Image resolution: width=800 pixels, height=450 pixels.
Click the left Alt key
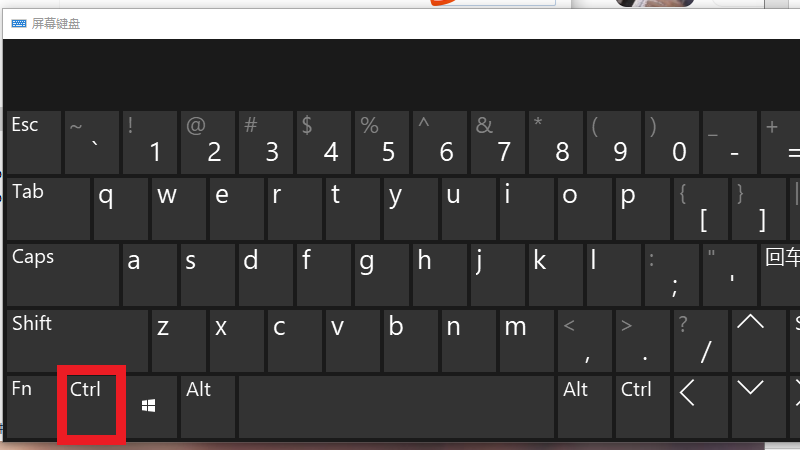[208, 407]
